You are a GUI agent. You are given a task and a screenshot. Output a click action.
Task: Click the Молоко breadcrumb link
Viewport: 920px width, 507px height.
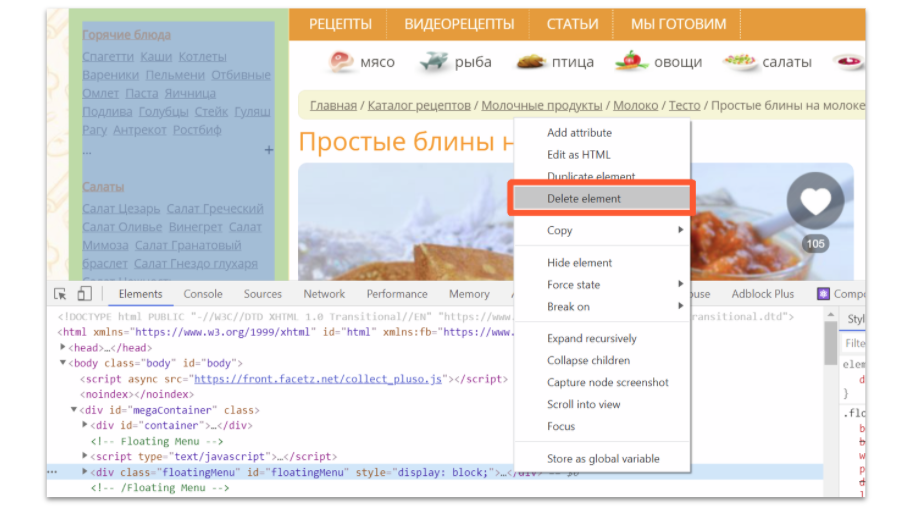click(635, 105)
